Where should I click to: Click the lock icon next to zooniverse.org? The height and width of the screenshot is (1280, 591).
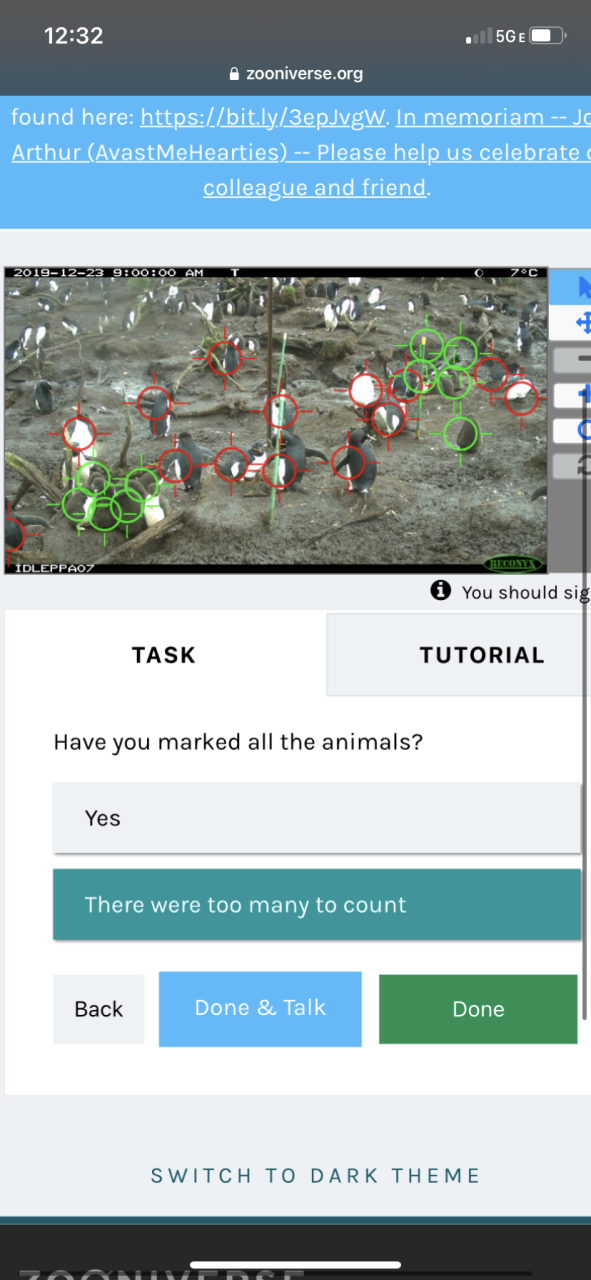235,74
